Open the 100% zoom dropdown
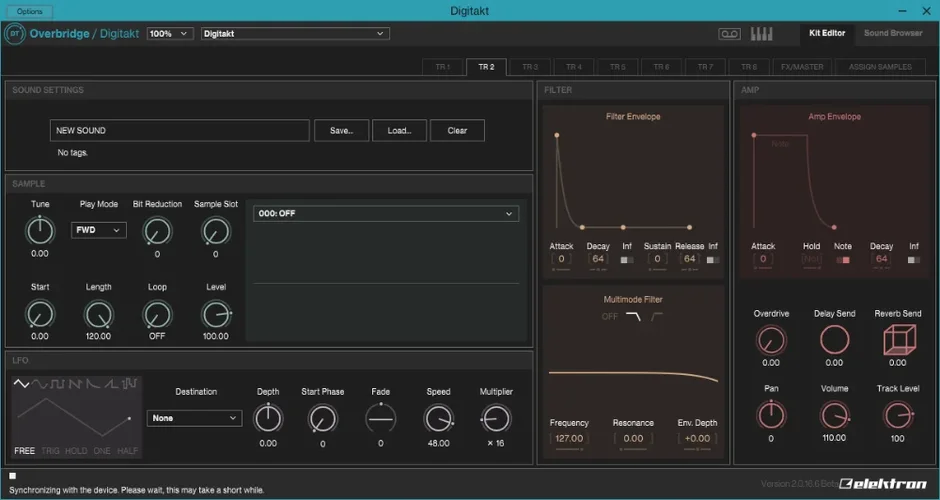This screenshot has width=940, height=500. click(170, 34)
